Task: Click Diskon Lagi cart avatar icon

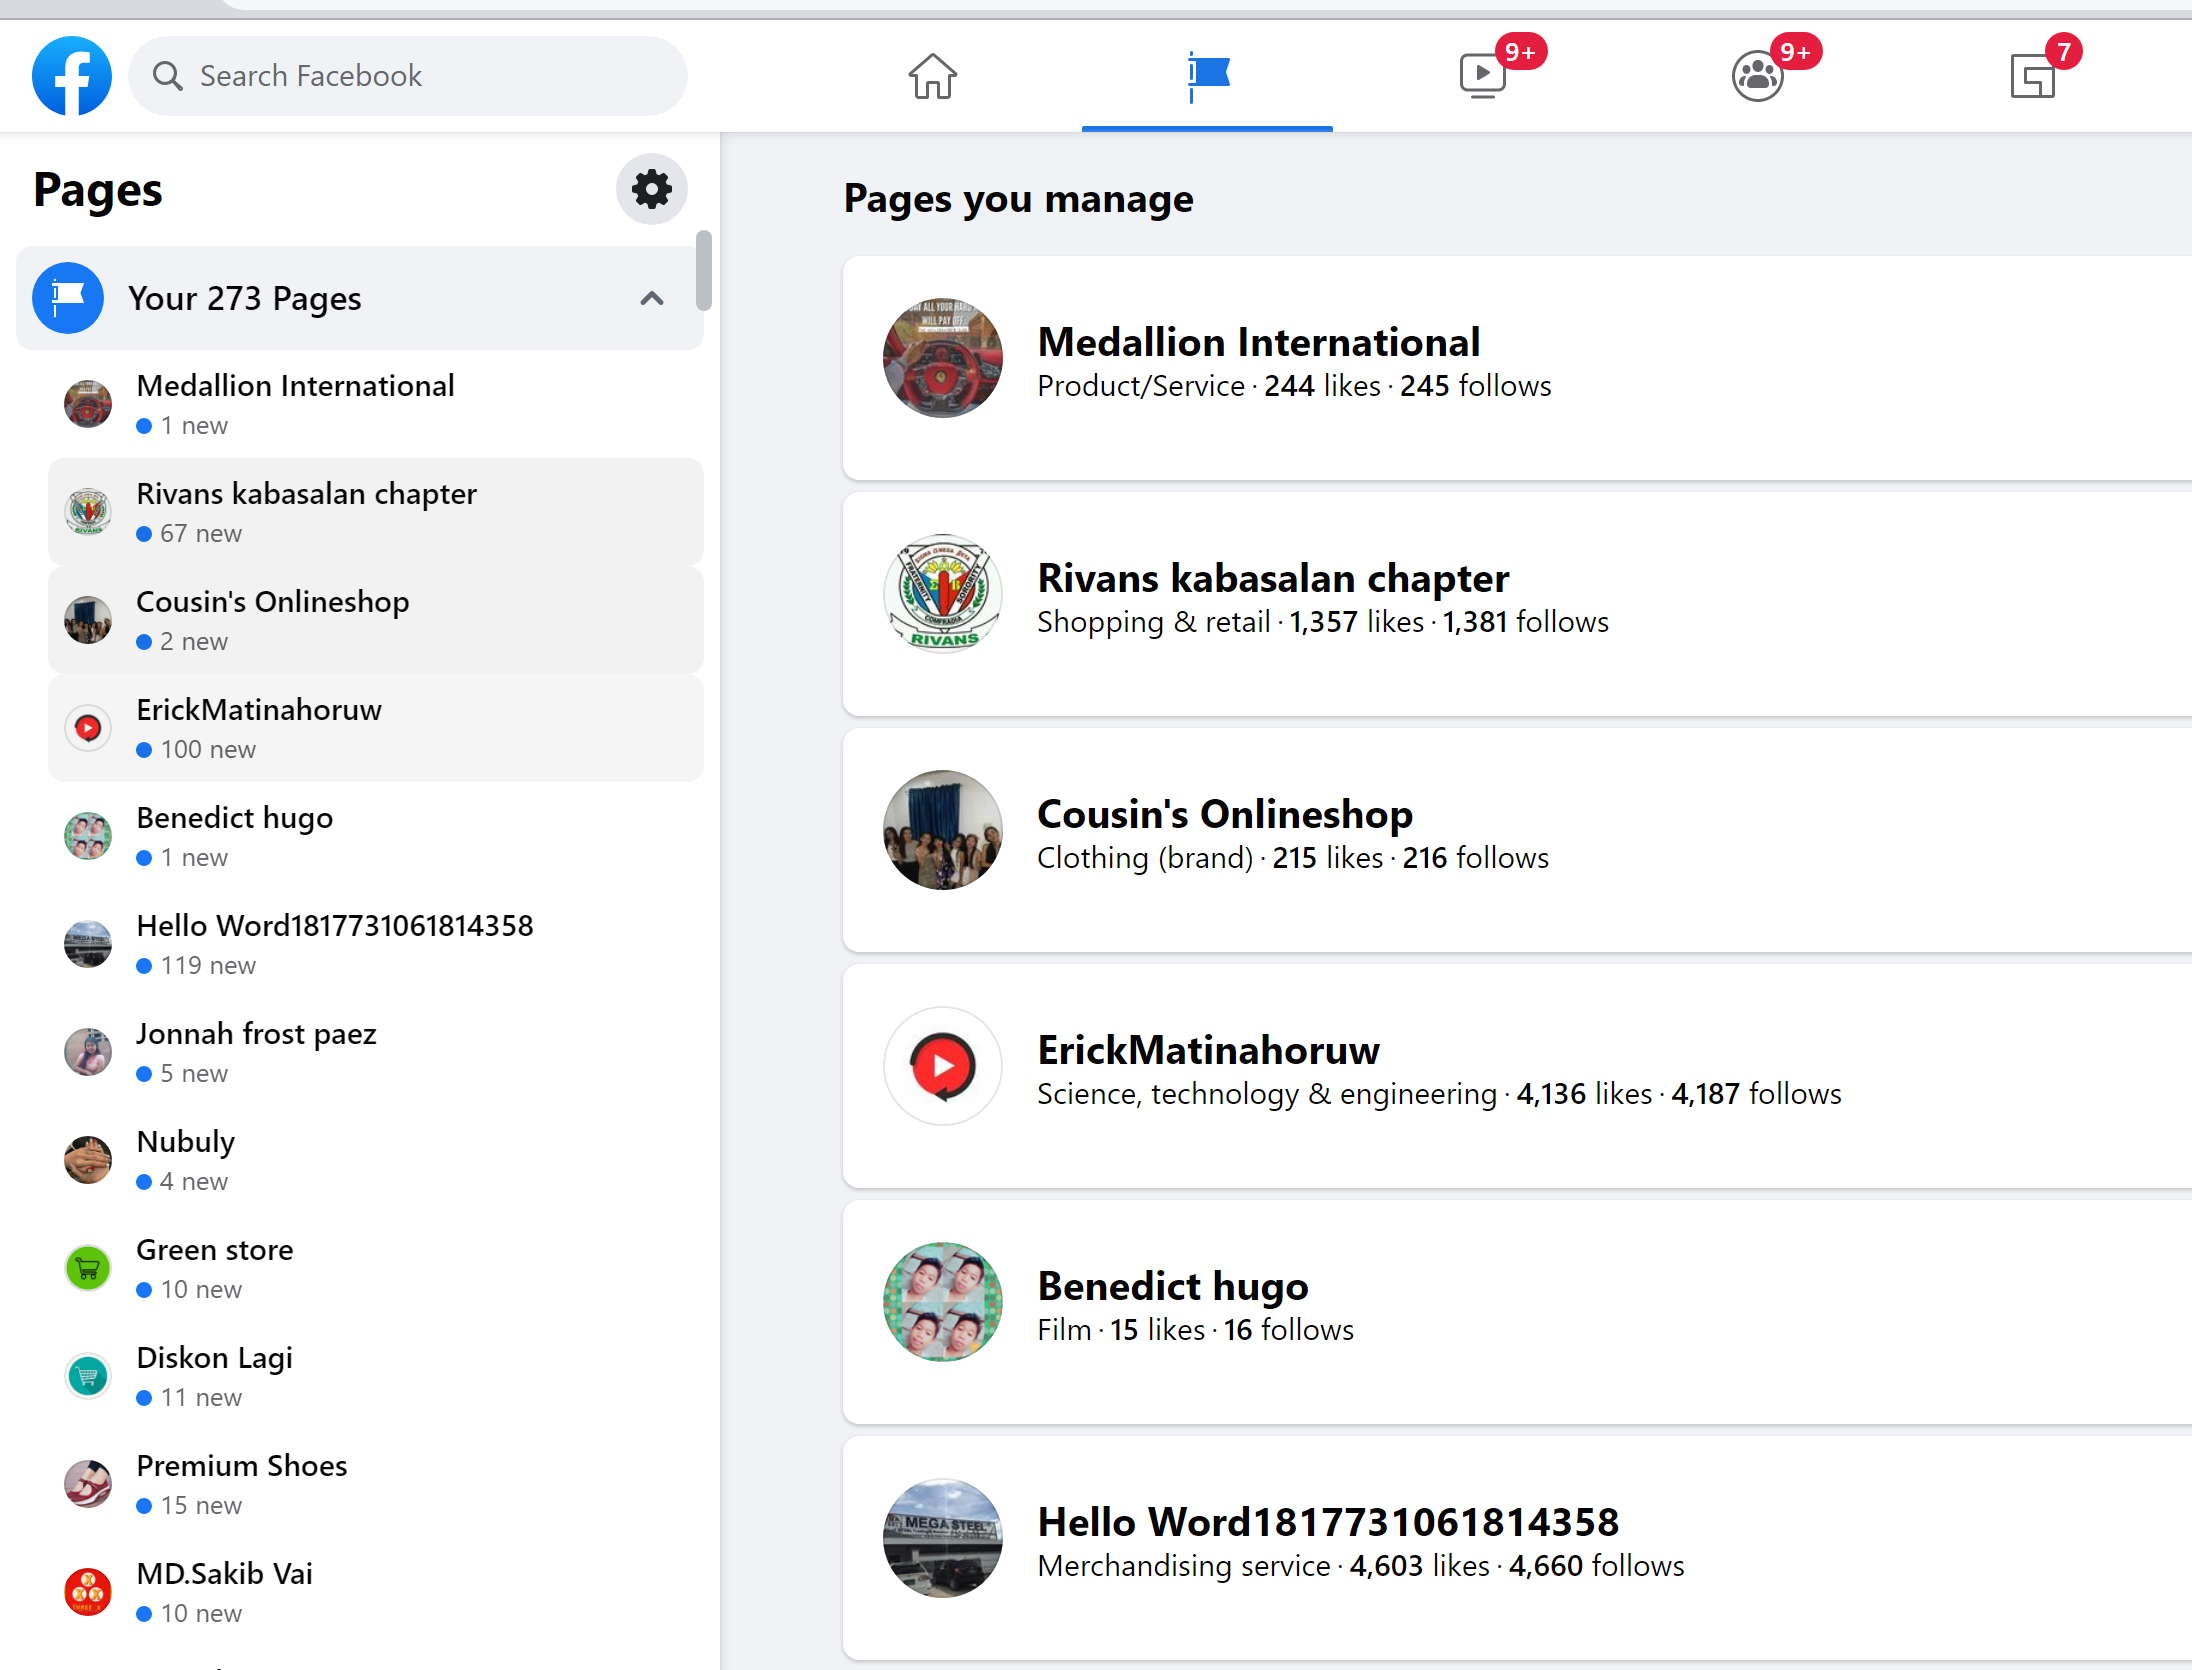Action: tap(88, 1376)
